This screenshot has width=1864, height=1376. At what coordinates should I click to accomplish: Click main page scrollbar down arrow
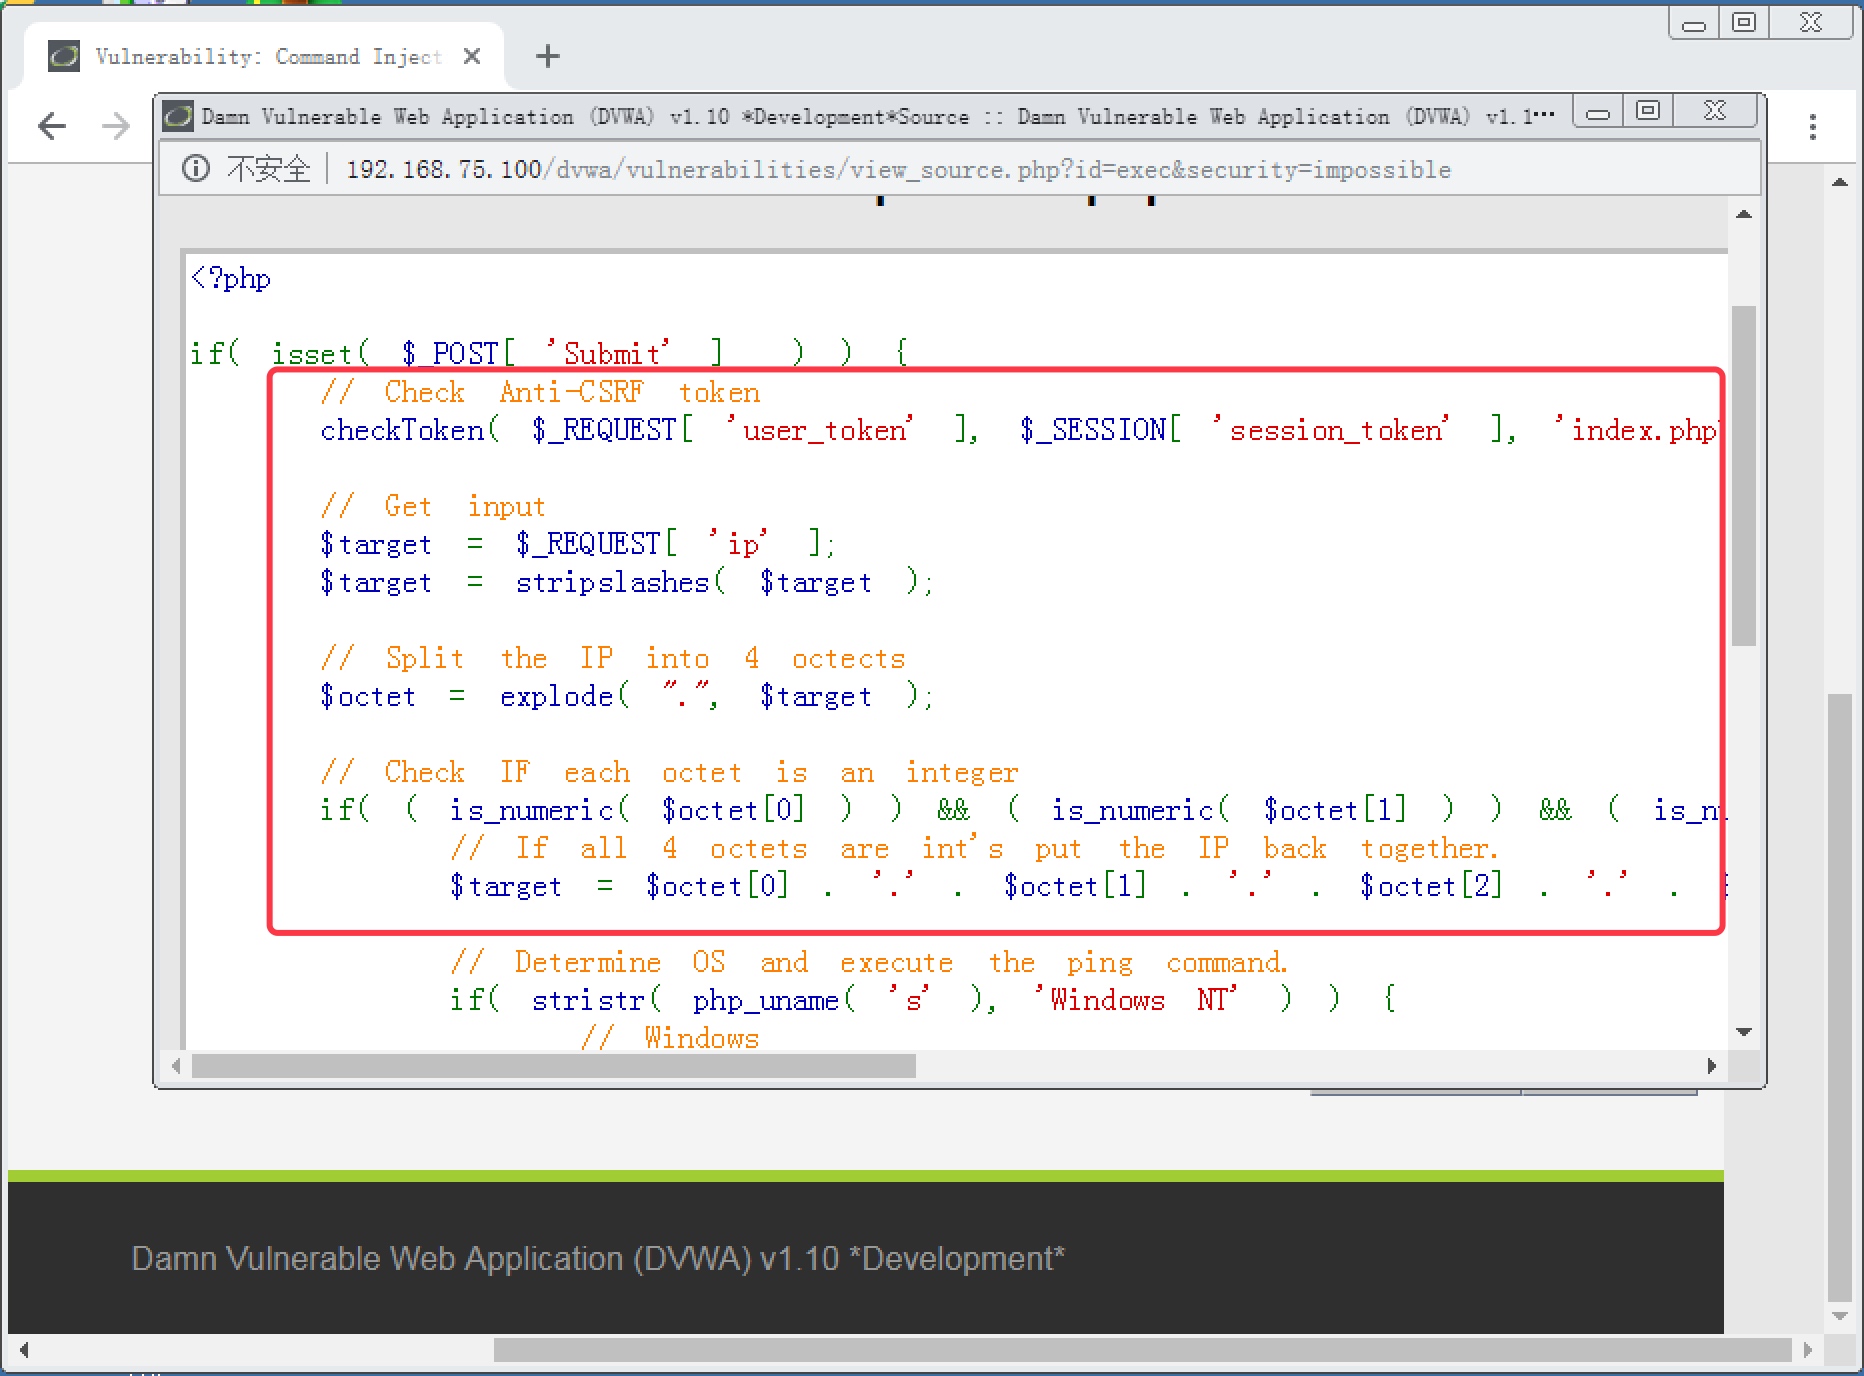1839,1316
